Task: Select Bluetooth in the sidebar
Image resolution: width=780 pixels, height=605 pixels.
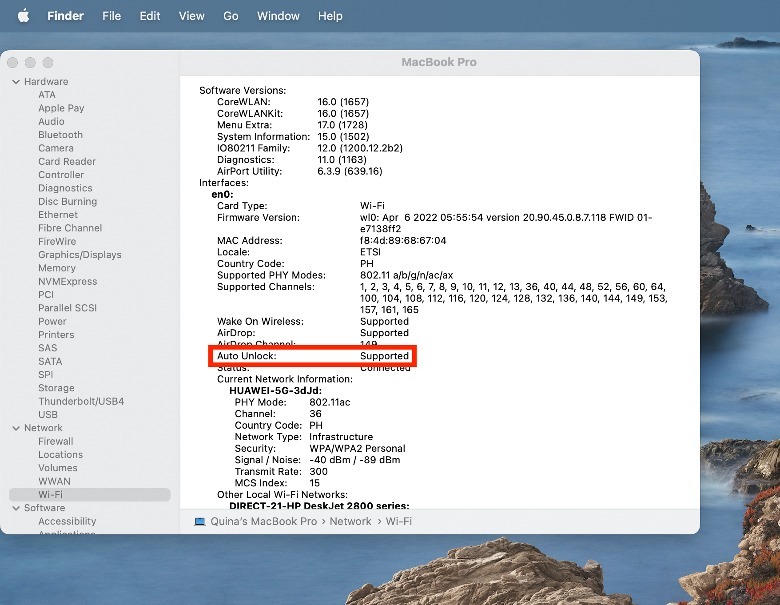Action: (60, 135)
